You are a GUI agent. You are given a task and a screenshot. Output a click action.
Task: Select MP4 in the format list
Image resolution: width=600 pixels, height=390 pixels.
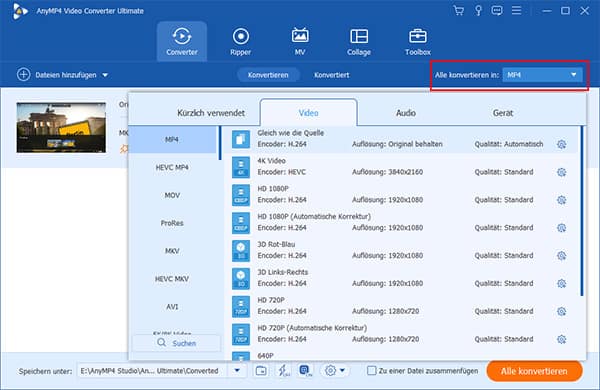click(172, 139)
